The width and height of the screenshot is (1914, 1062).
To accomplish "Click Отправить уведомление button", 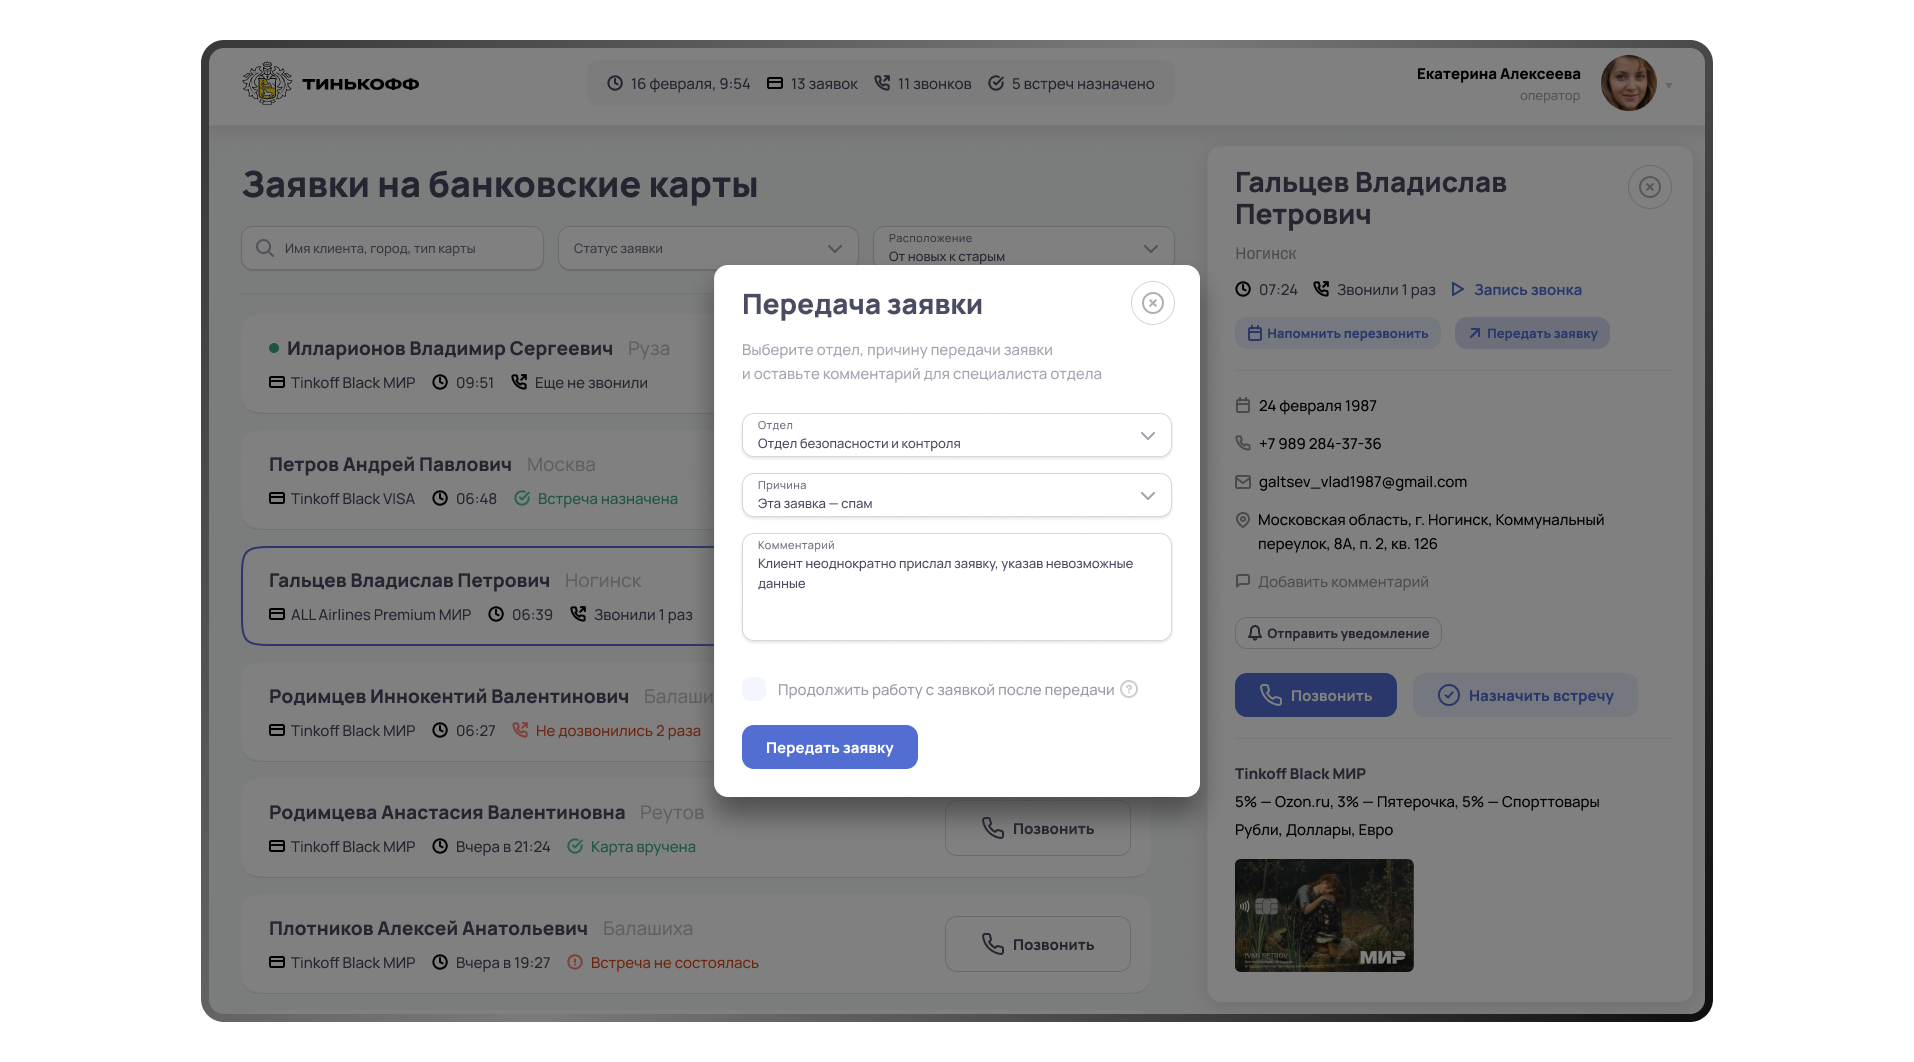I will [1338, 633].
